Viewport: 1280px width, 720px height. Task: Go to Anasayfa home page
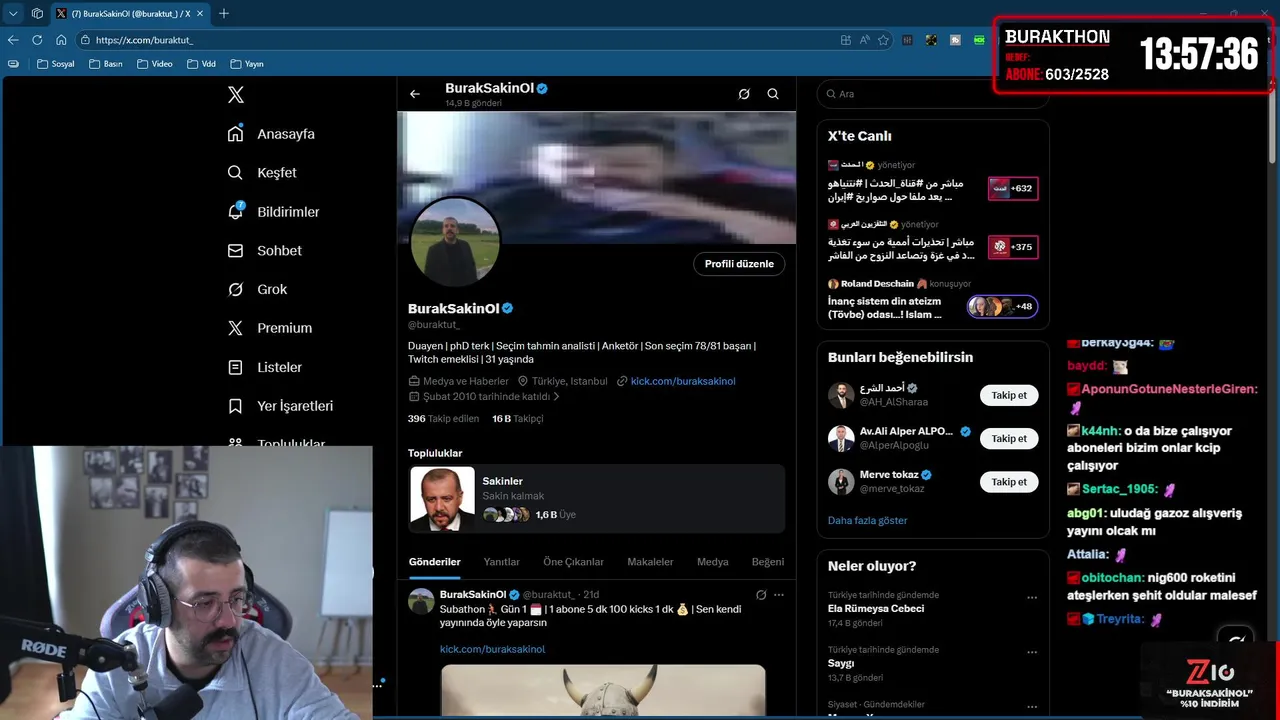[x=271, y=134]
